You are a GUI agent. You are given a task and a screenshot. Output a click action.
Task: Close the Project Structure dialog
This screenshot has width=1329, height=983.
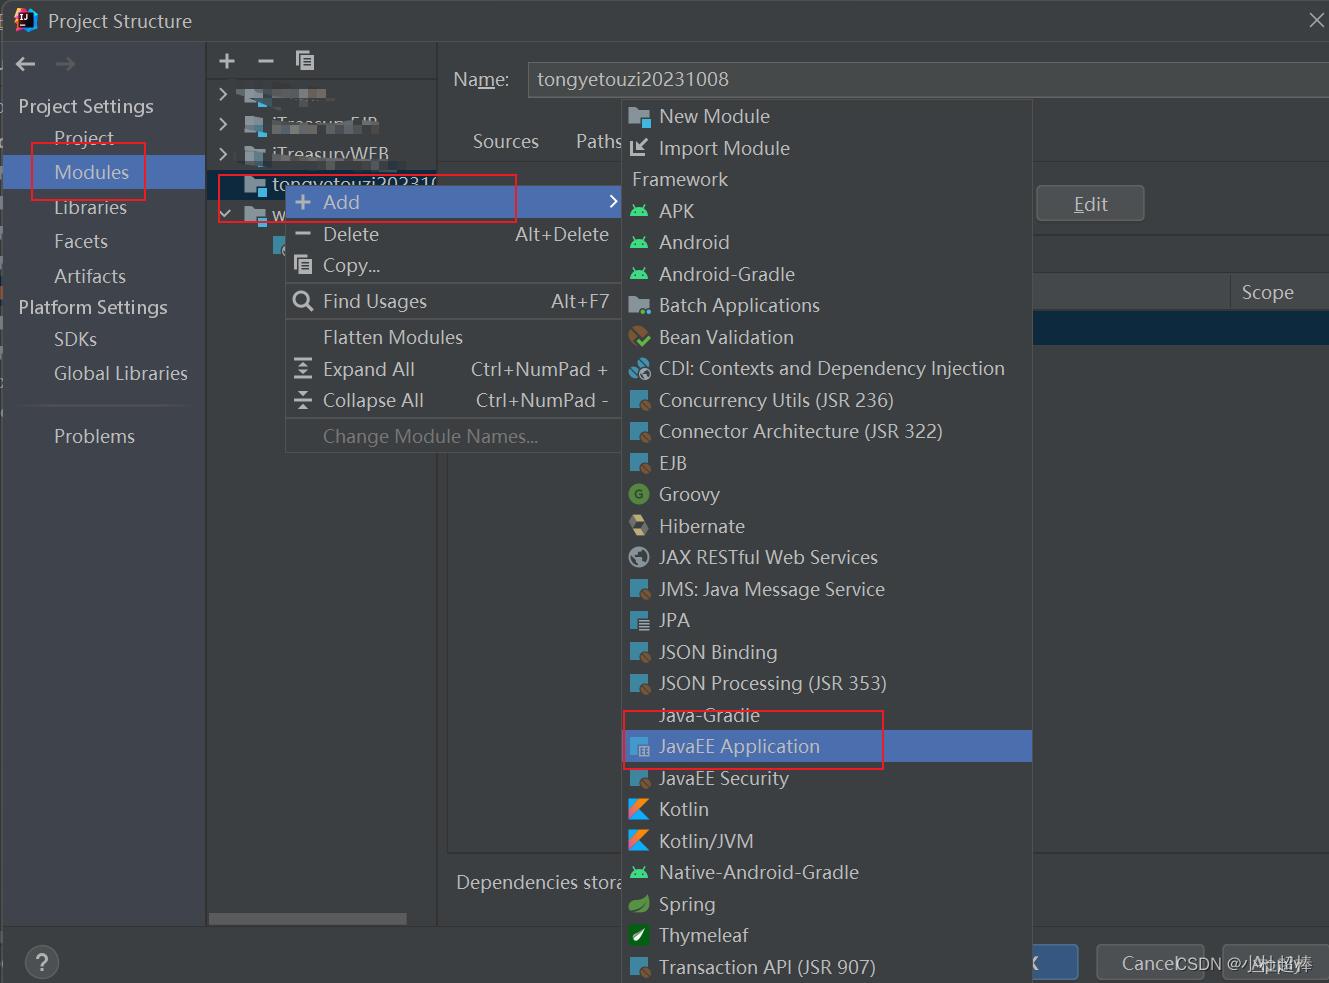pos(1316,20)
